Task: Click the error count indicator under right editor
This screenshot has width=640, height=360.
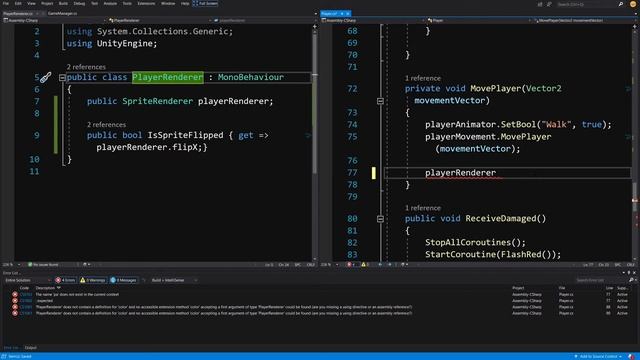Action: tap(351, 264)
